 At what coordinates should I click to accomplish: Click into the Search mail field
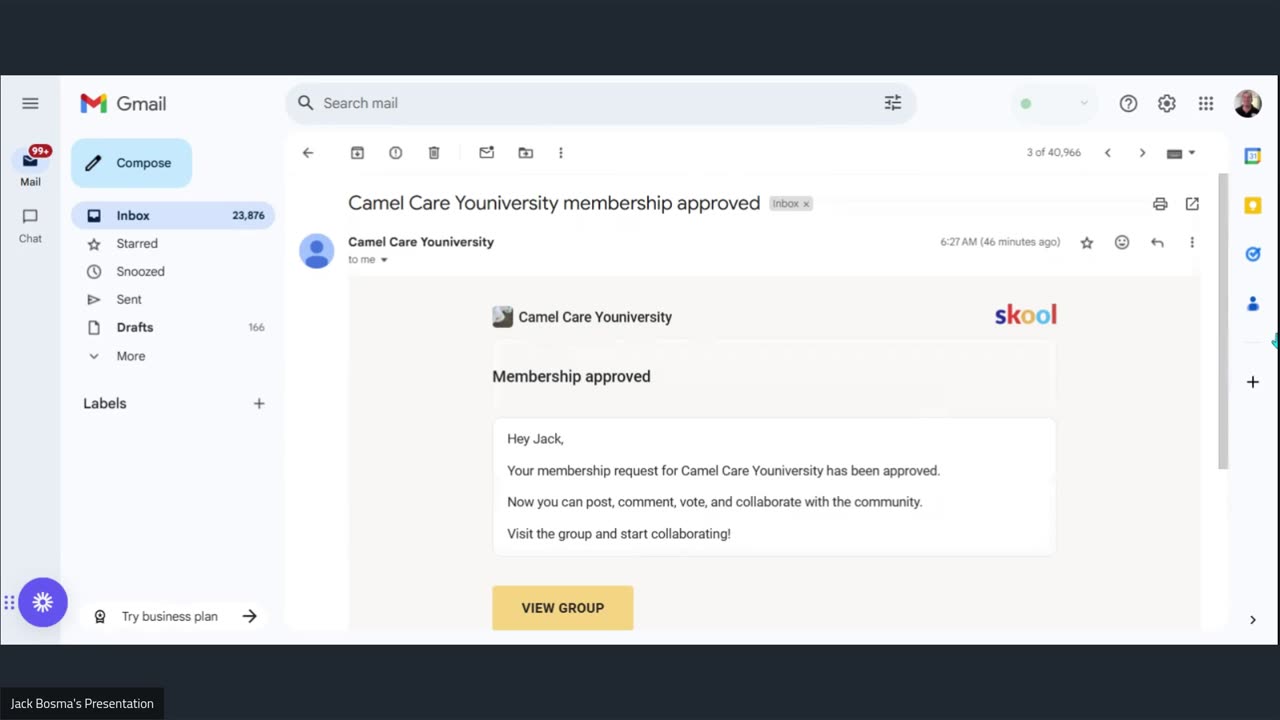pyautogui.click(x=590, y=103)
